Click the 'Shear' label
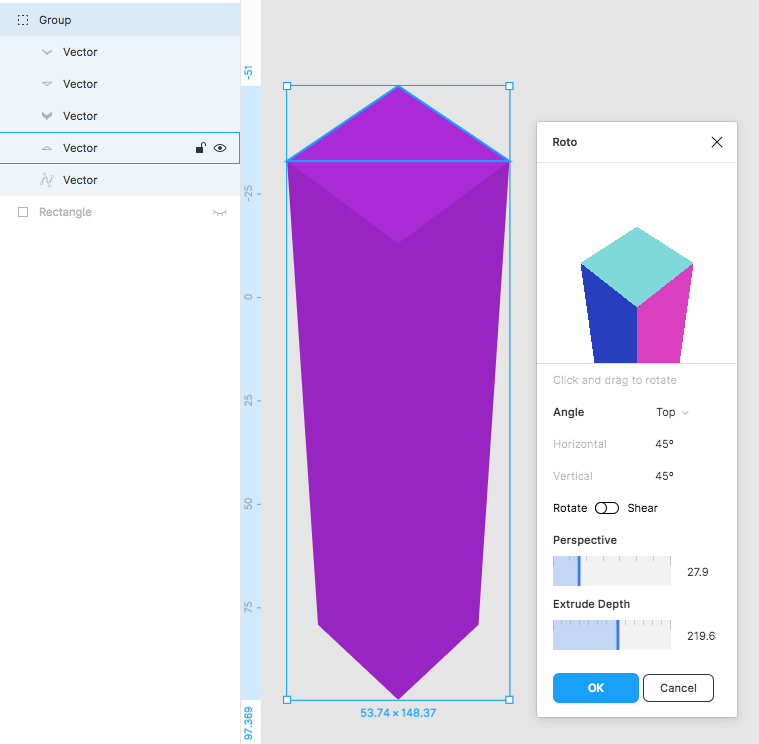 [642, 508]
